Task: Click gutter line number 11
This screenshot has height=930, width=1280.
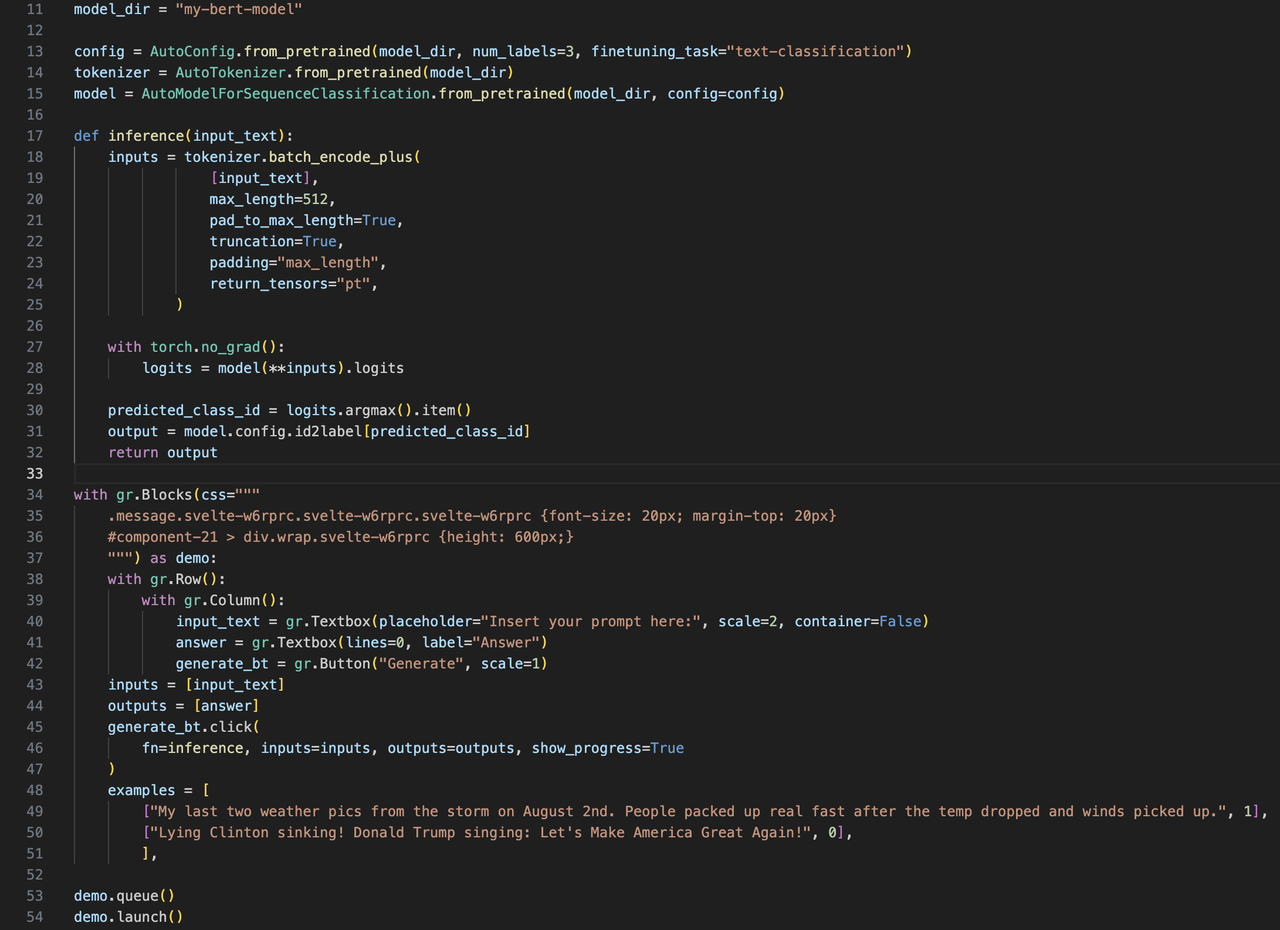Action: pos(35,9)
